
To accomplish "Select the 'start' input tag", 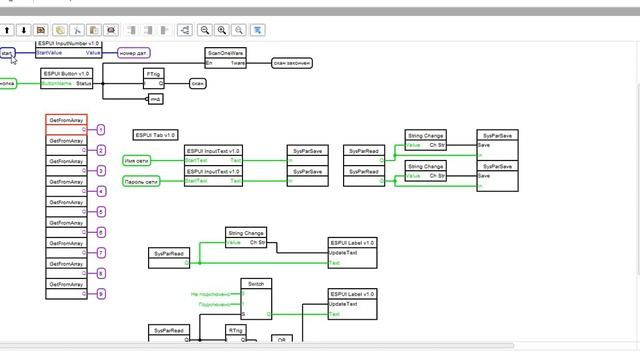I will (7, 53).
